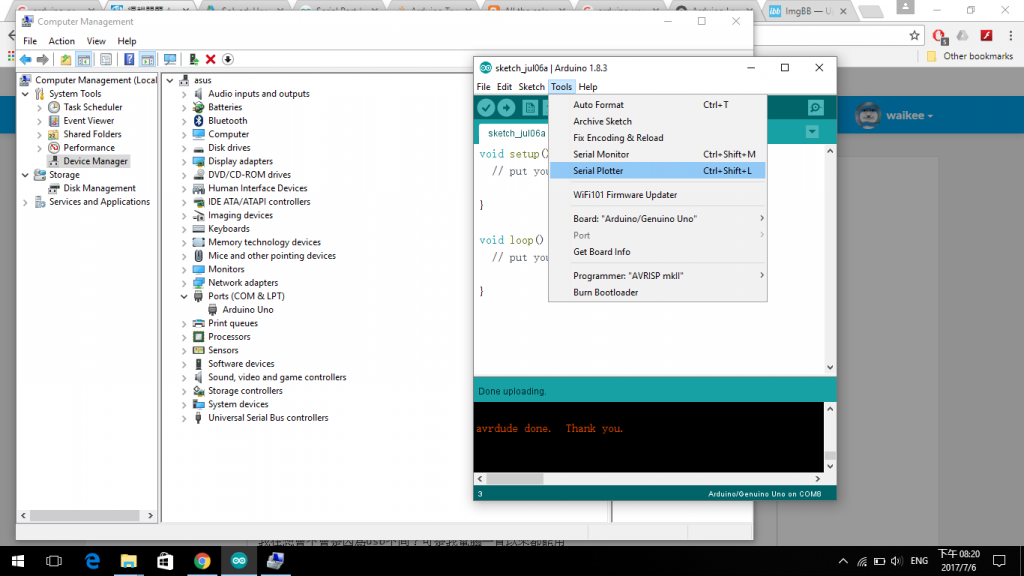Image resolution: width=1024 pixels, height=576 pixels.
Task: Open the sketch tab dropdown arrow
Action: [x=812, y=132]
